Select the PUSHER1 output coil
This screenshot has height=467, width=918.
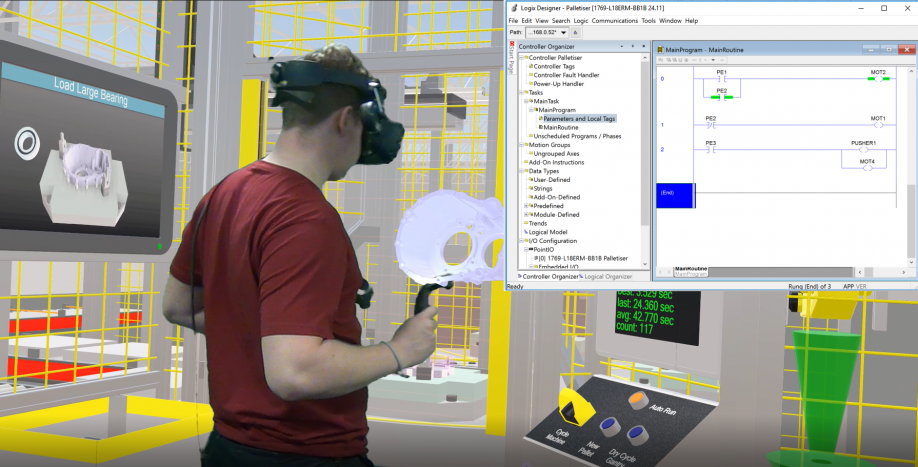864,150
